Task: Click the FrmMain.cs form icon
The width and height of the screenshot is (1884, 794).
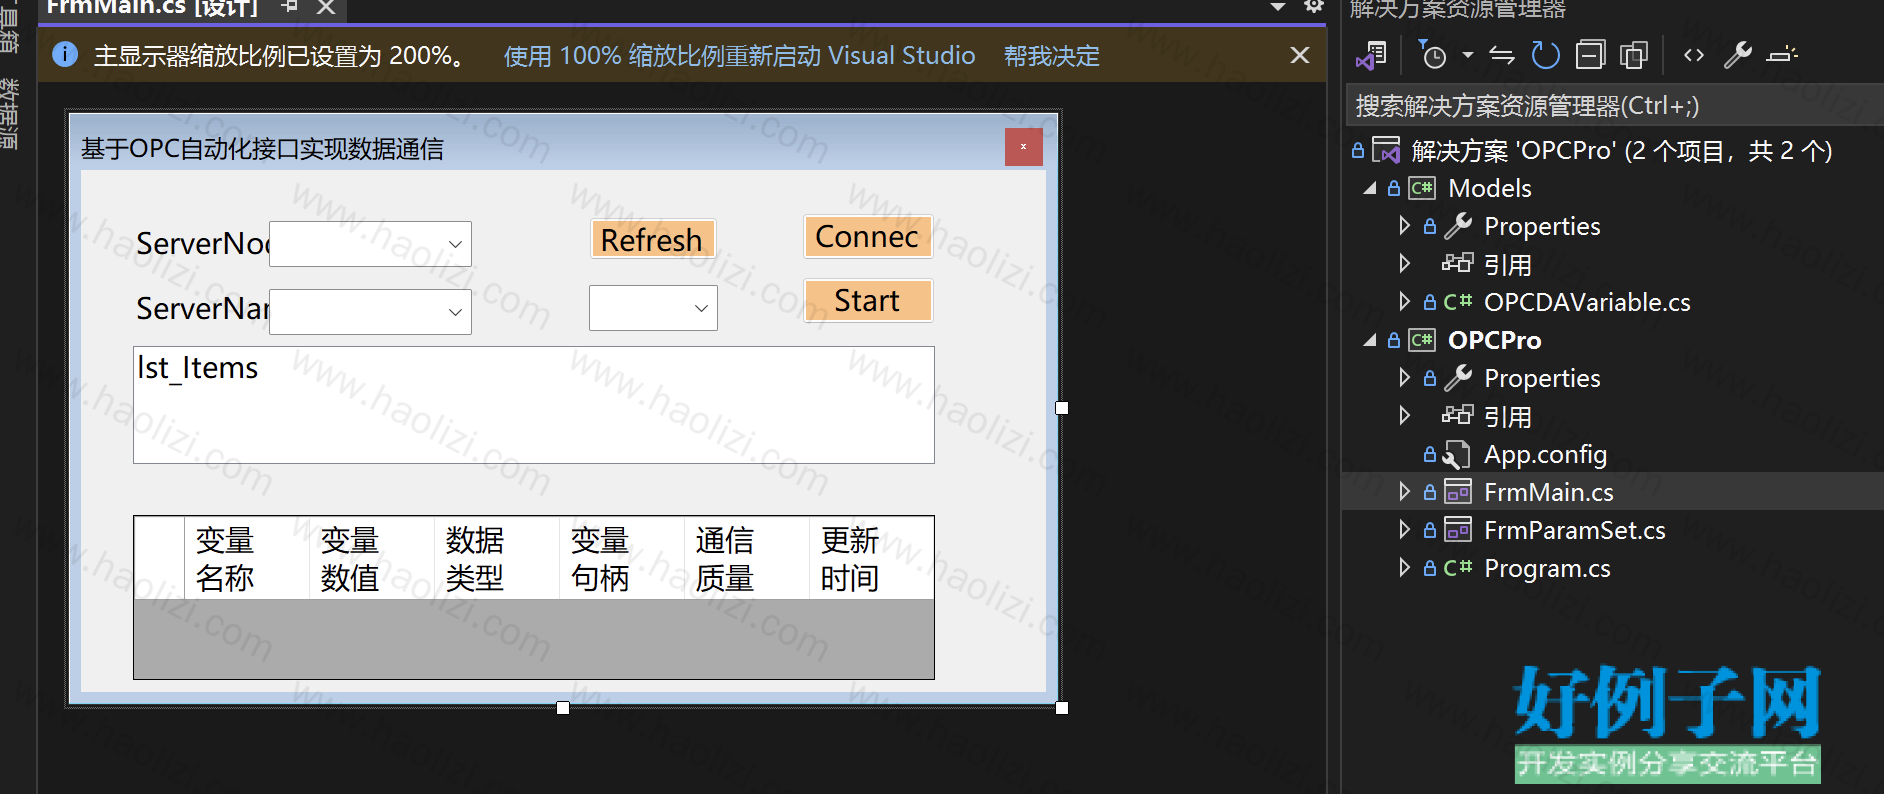Action: tap(1458, 492)
